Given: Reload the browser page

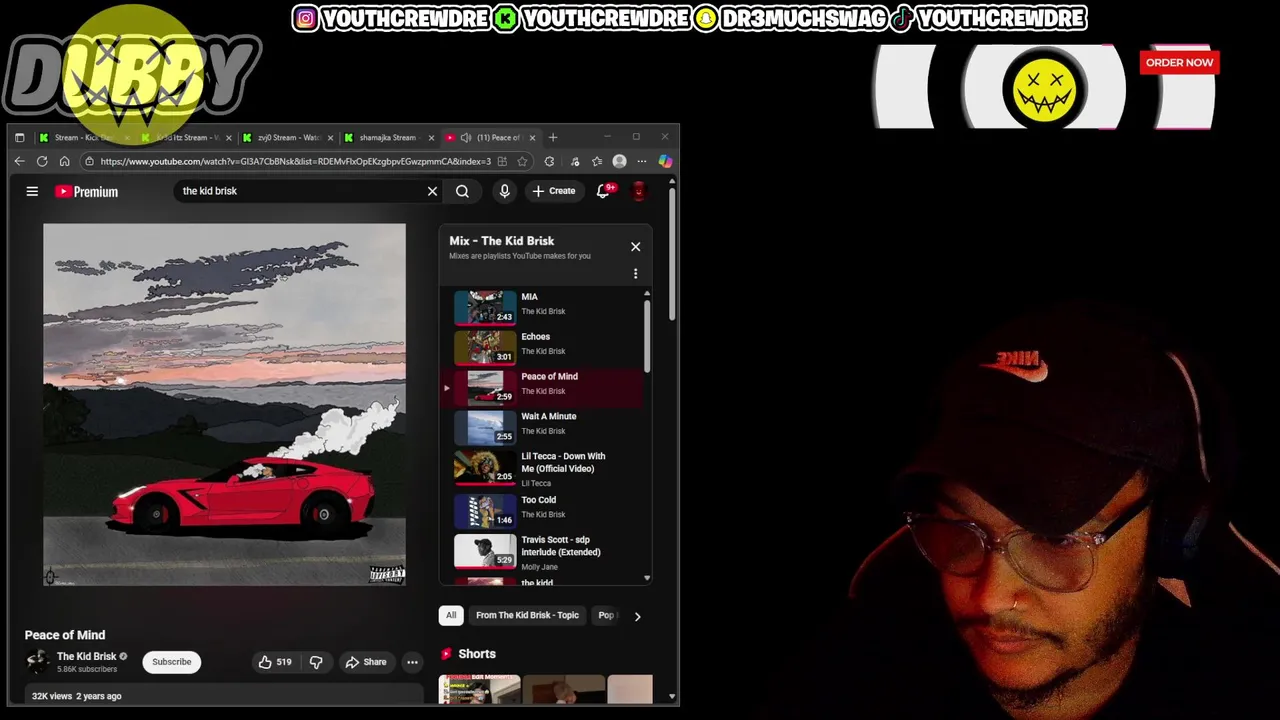Looking at the screenshot, I should (42, 161).
